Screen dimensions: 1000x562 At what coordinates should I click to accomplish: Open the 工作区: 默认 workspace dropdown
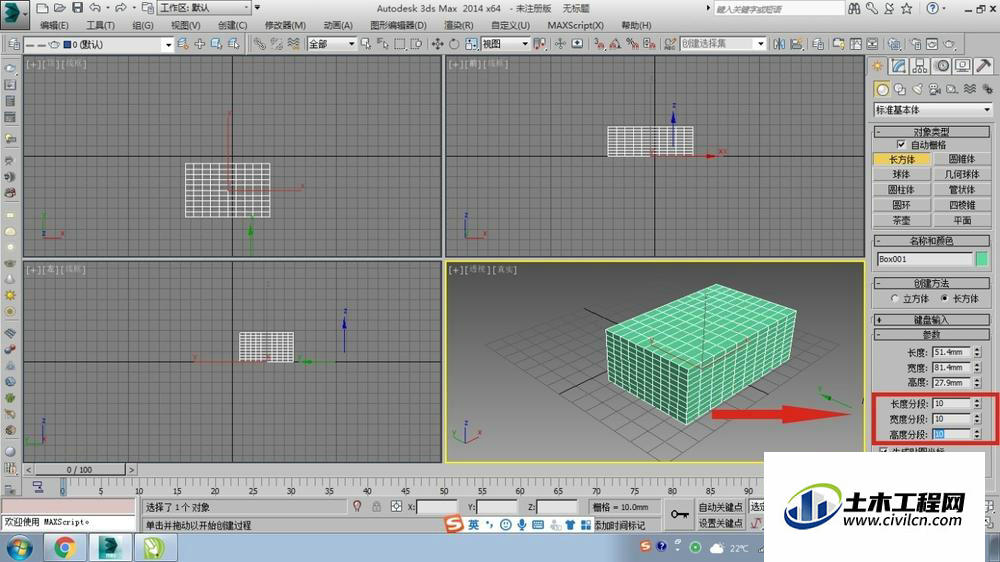(205, 8)
